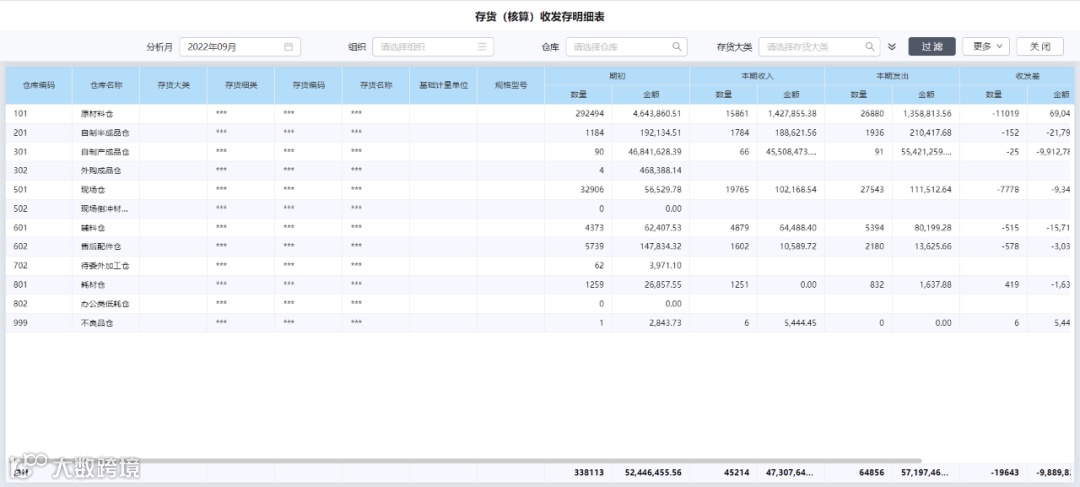The height and width of the screenshot is (487, 1080).
Task: Click opening quantity 292494 cell
Action: (579, 114)
